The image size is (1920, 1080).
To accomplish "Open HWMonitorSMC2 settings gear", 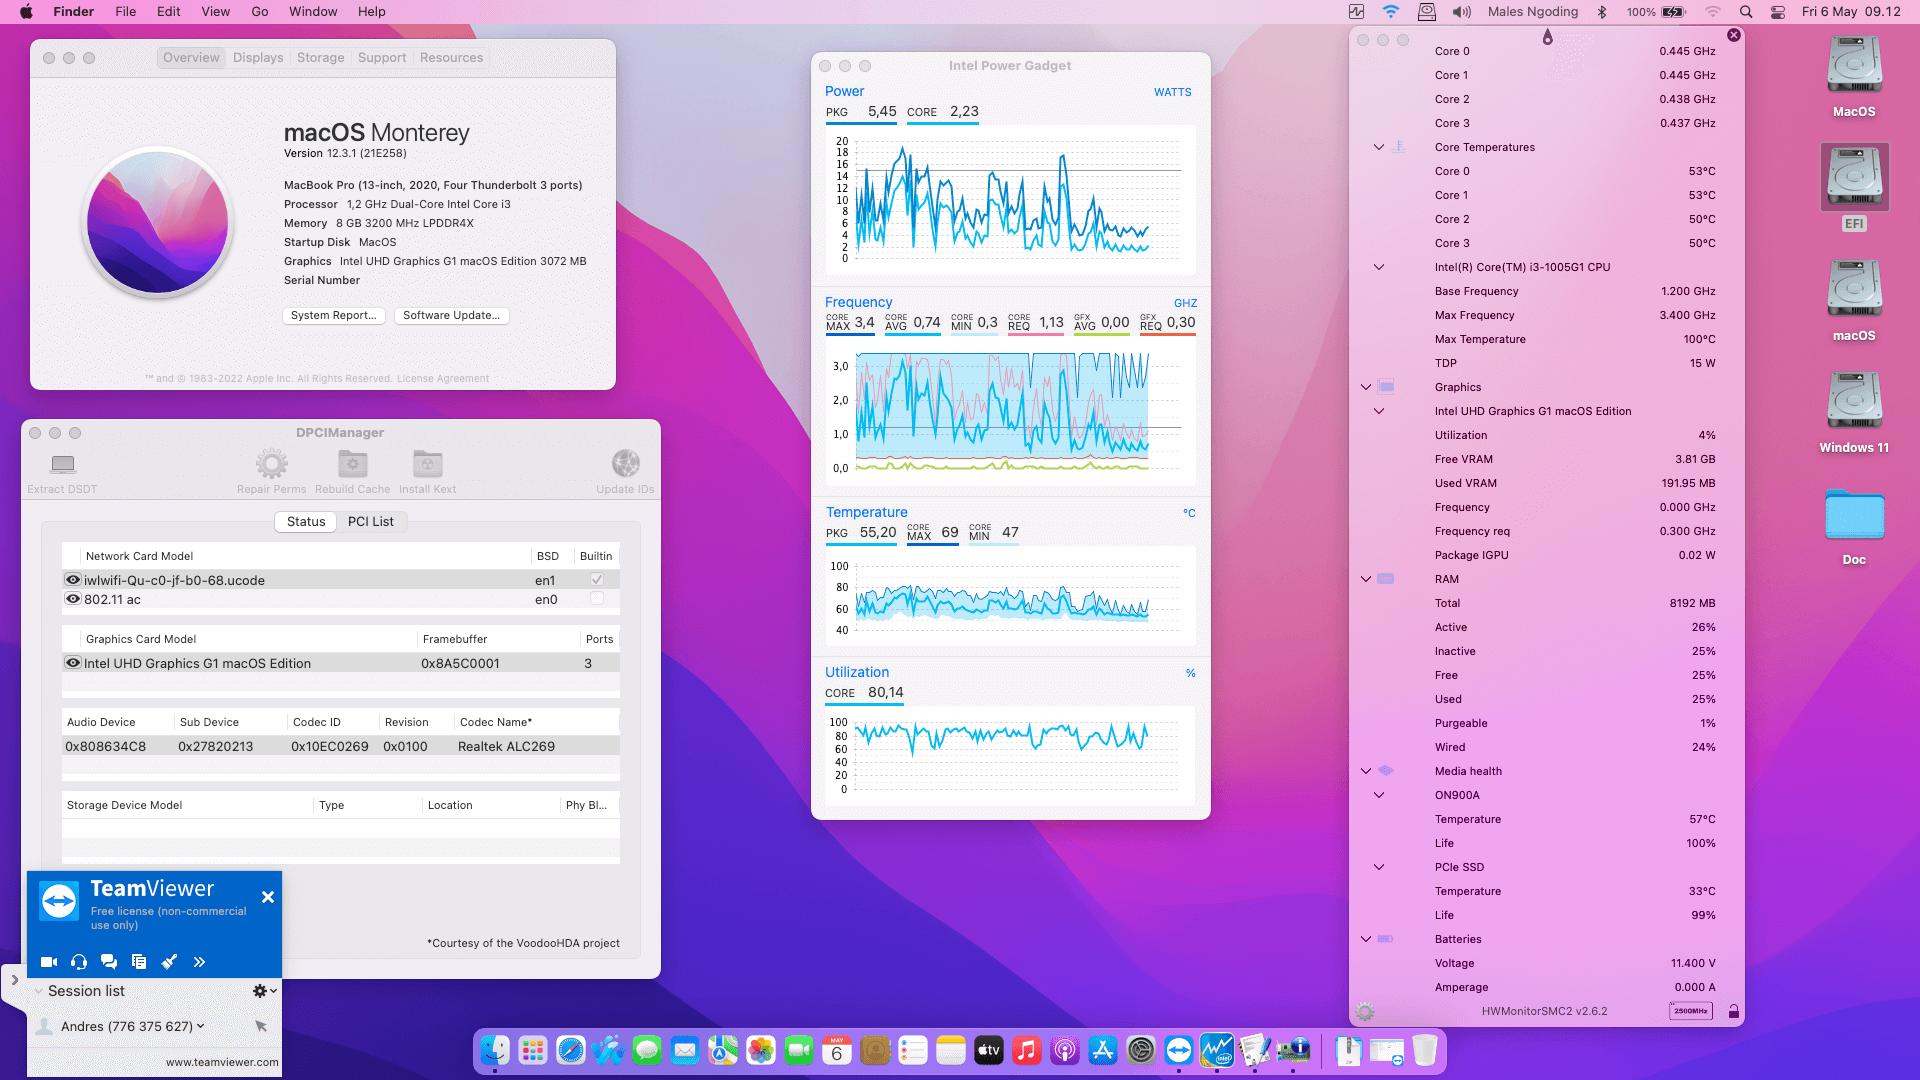I will point(1363,1010).
